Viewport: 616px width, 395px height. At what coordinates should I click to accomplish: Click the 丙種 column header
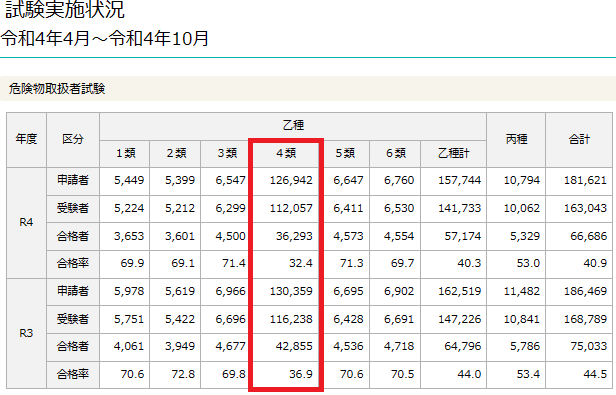tap(516, 140)
